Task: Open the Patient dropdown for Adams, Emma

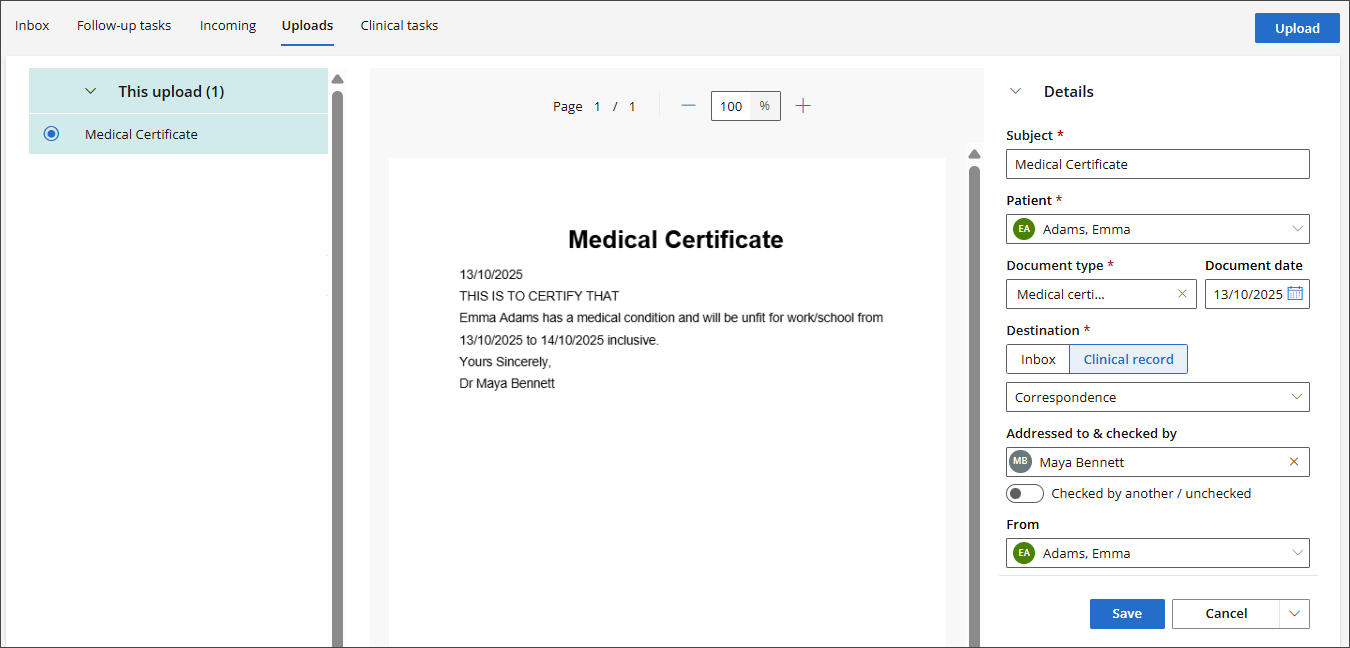Action: coord(1297,229)
